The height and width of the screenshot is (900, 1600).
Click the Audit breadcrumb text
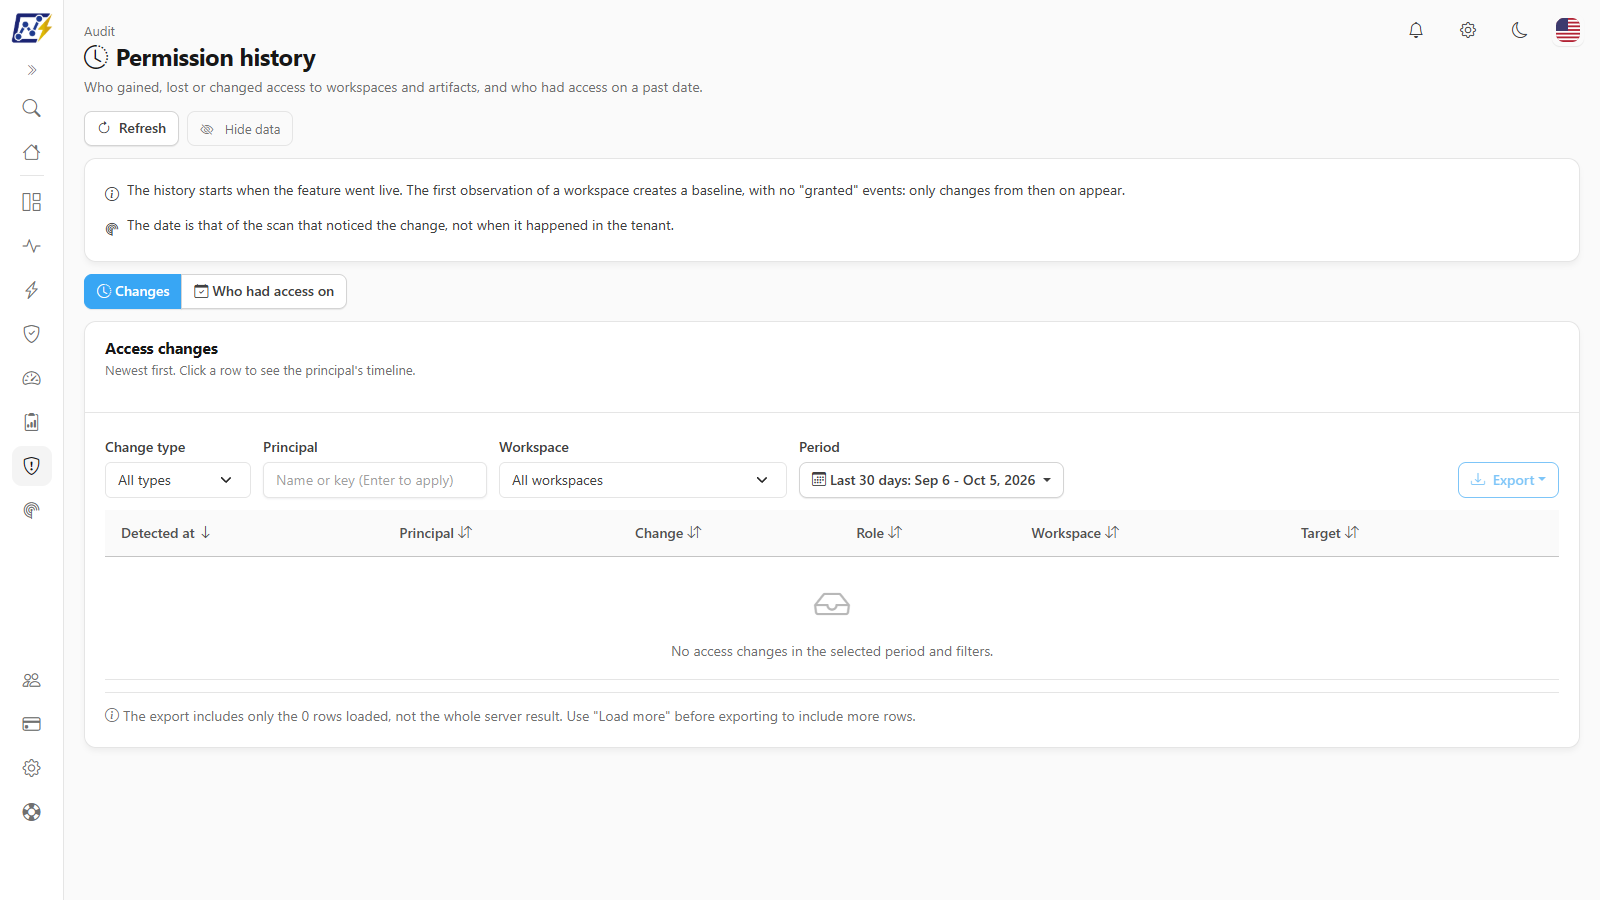tap(99, 31)
